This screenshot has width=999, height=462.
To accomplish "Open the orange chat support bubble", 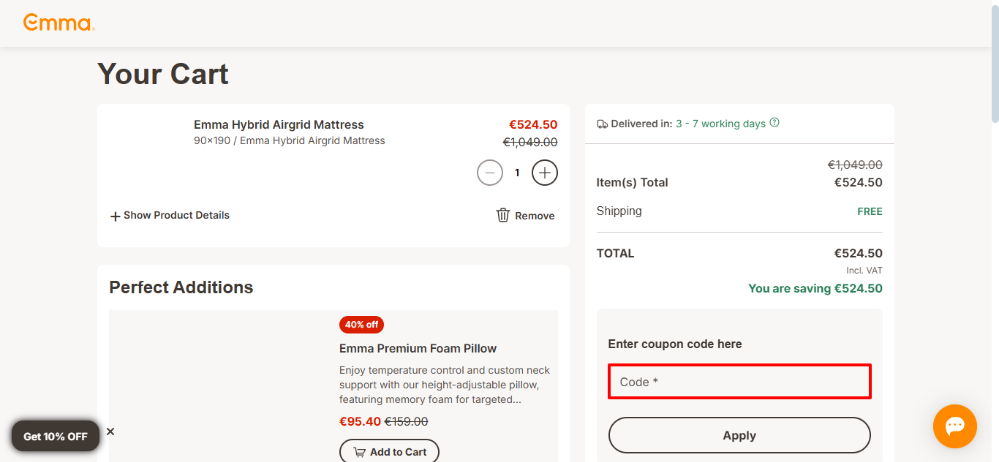I will click(954, 426).
